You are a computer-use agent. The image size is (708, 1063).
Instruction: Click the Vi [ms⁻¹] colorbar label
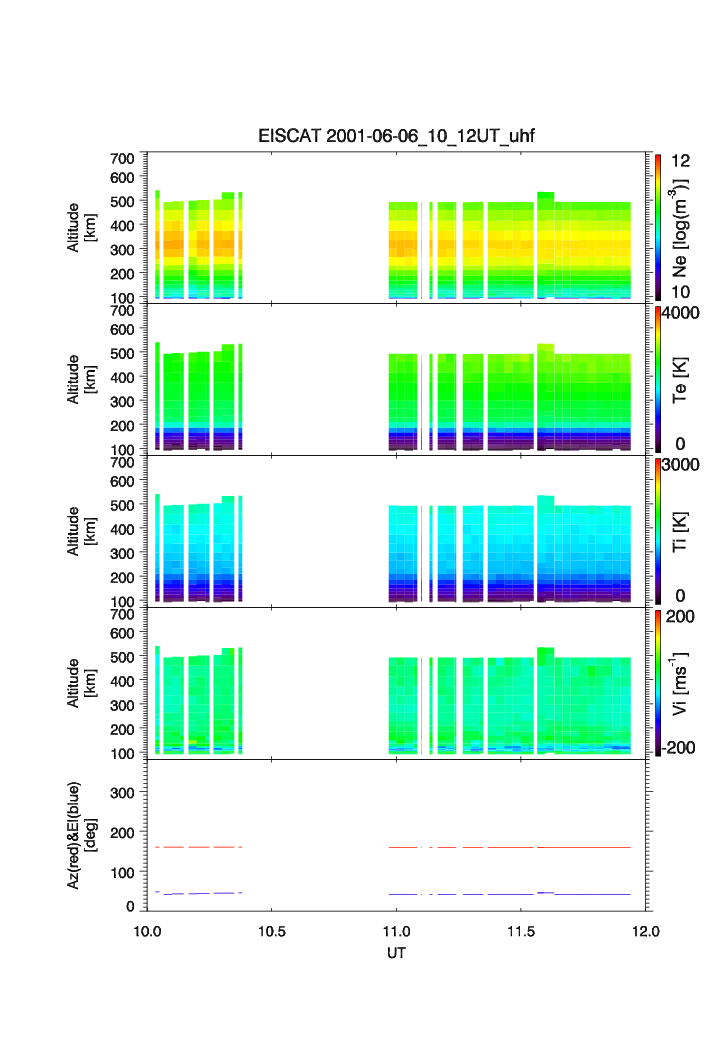(x=682, y=683)
